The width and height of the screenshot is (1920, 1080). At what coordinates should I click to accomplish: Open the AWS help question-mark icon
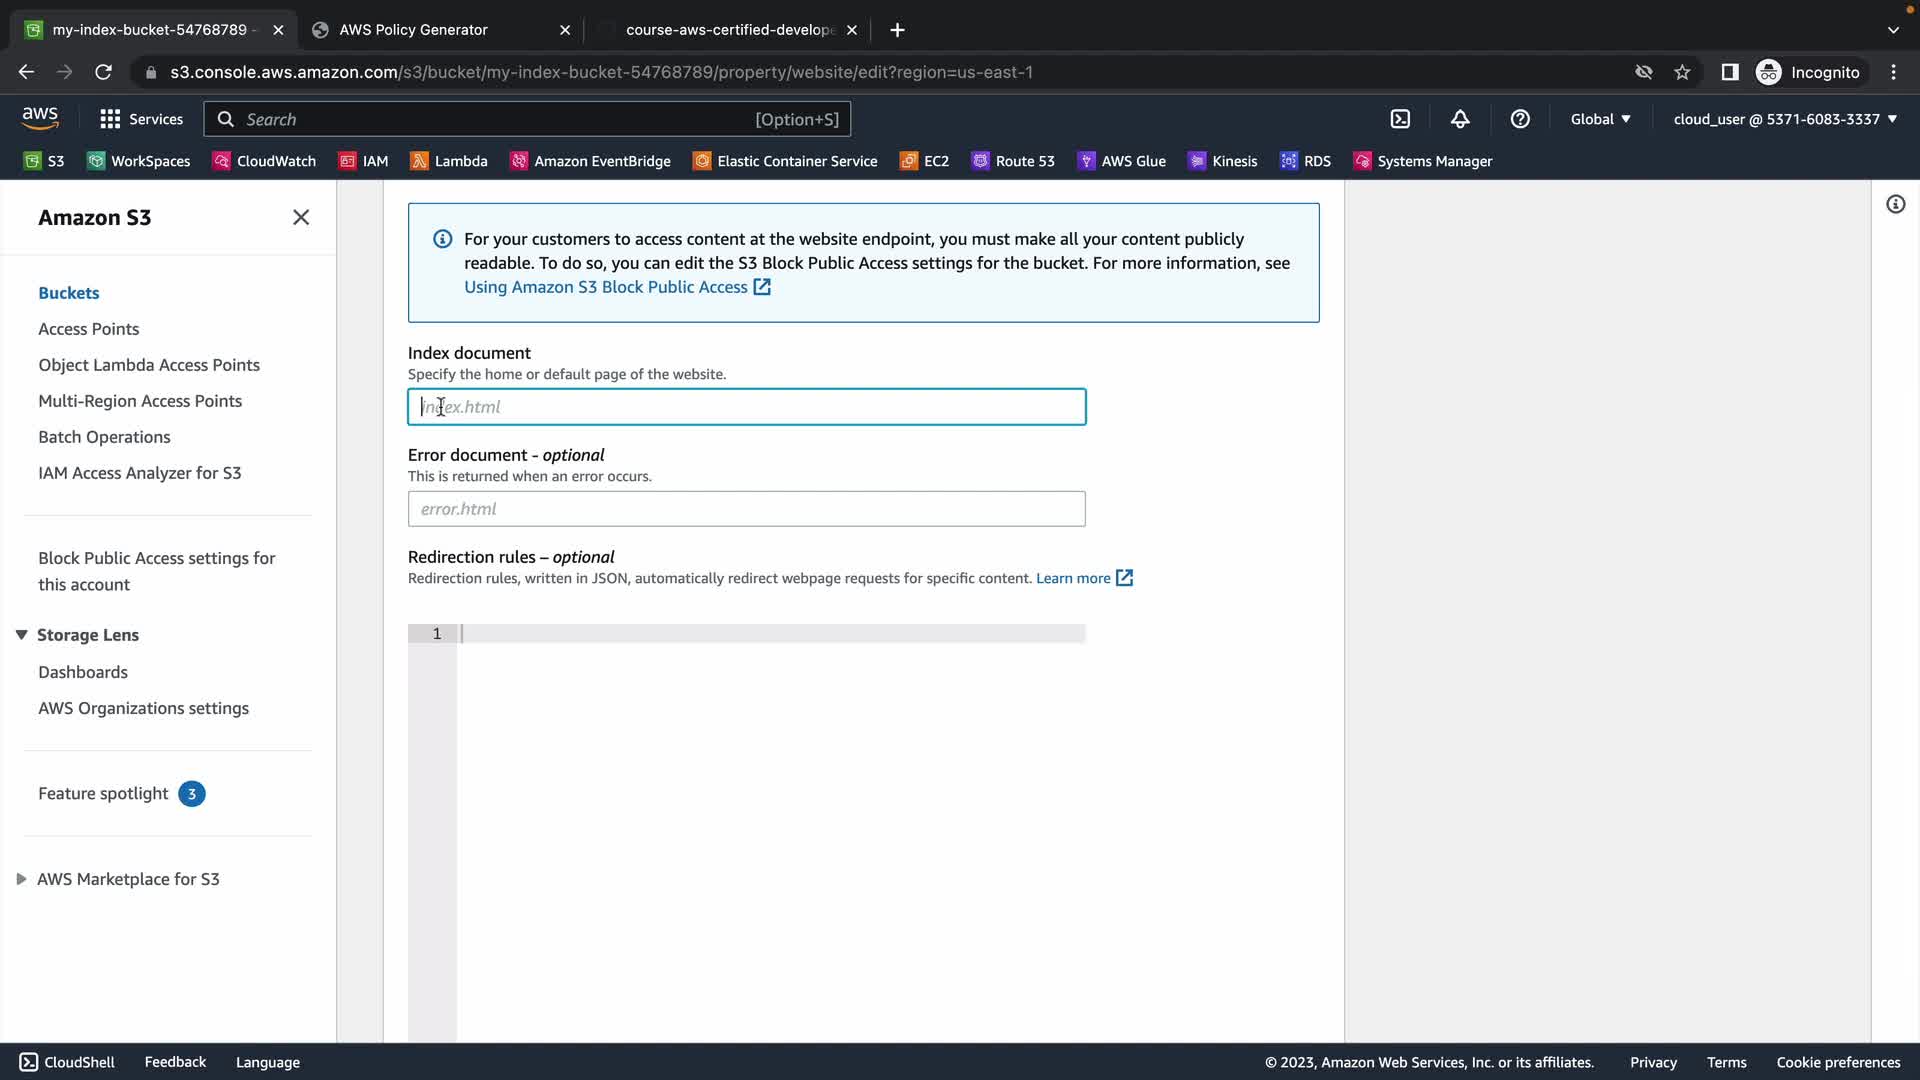click(1520, 119)
